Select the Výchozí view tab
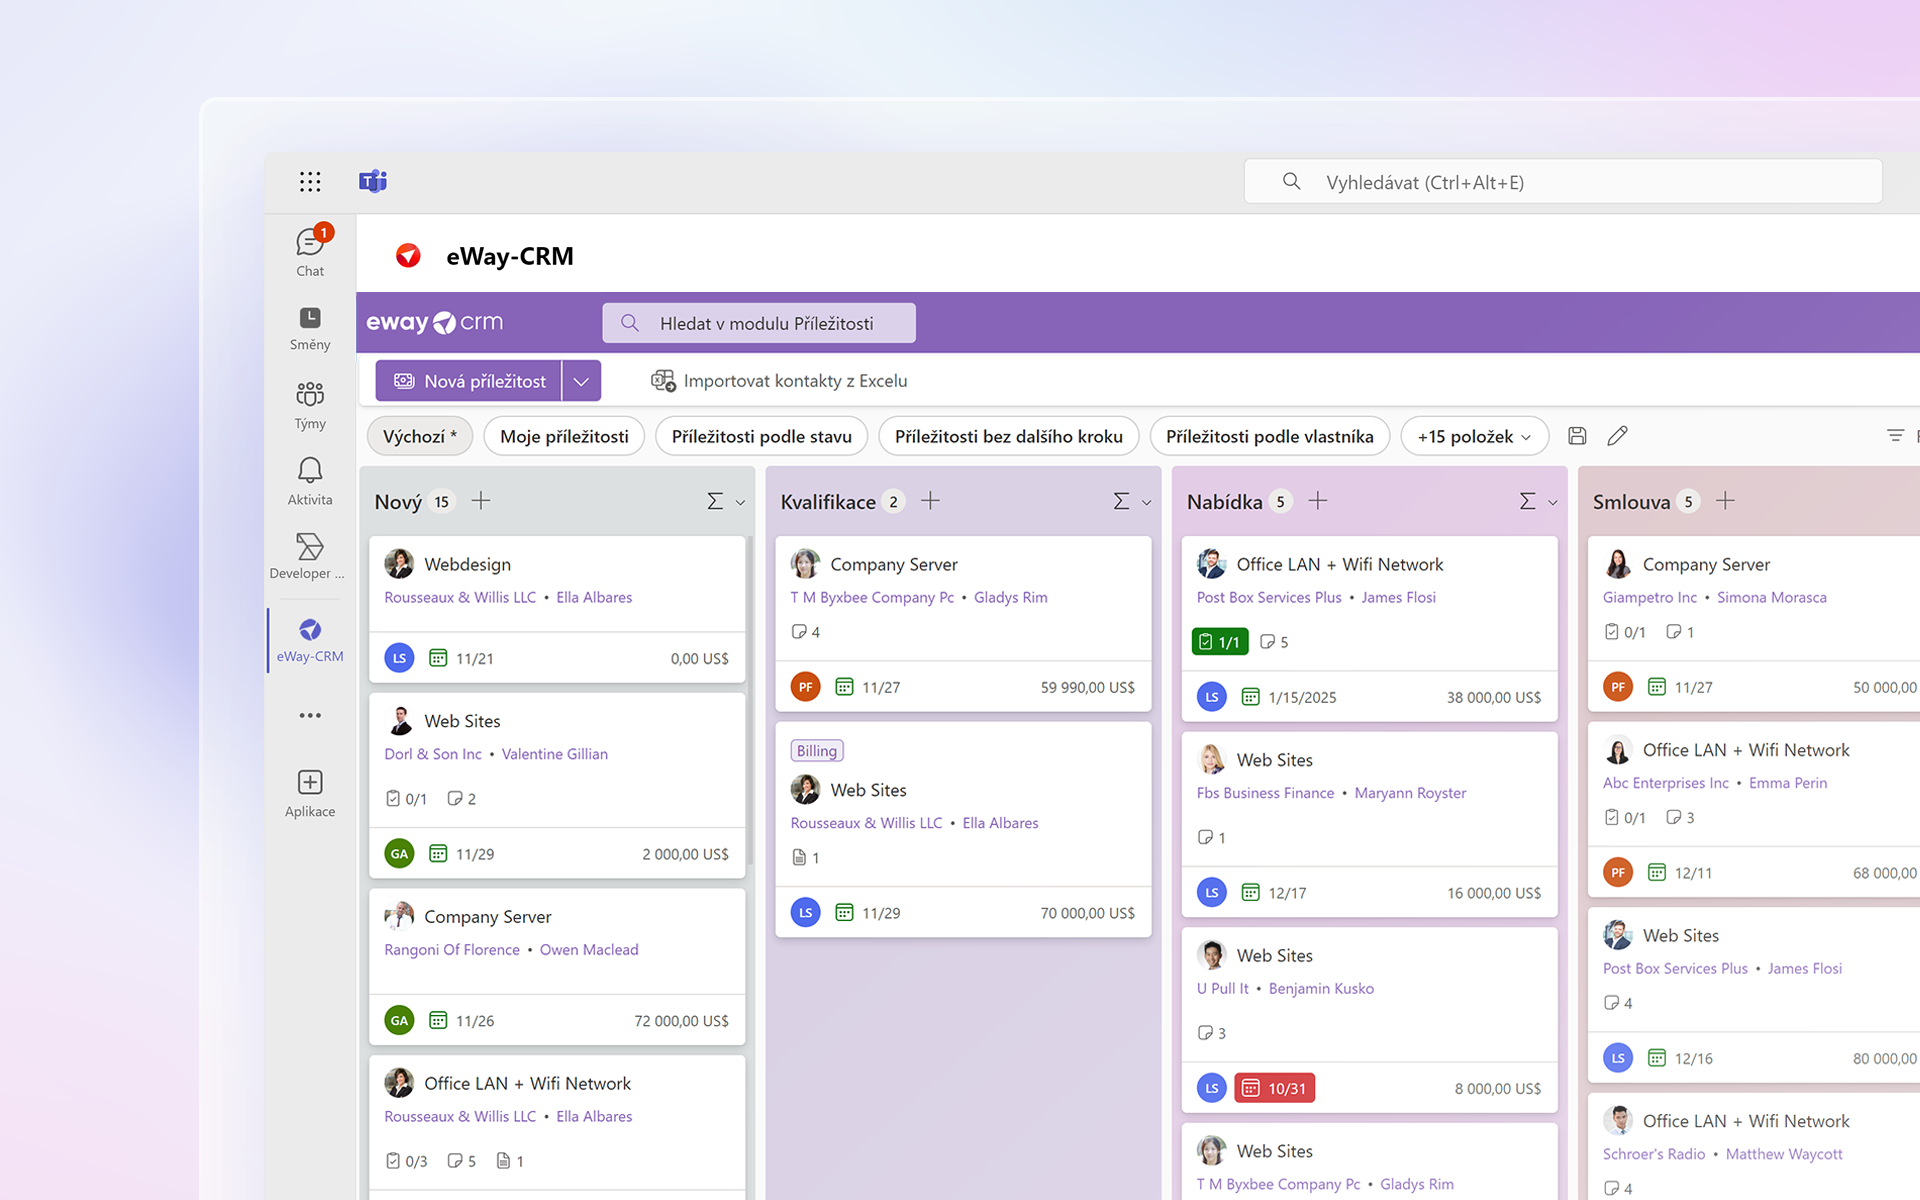The image size is (1920, 1200). click(x=420, y=436)
